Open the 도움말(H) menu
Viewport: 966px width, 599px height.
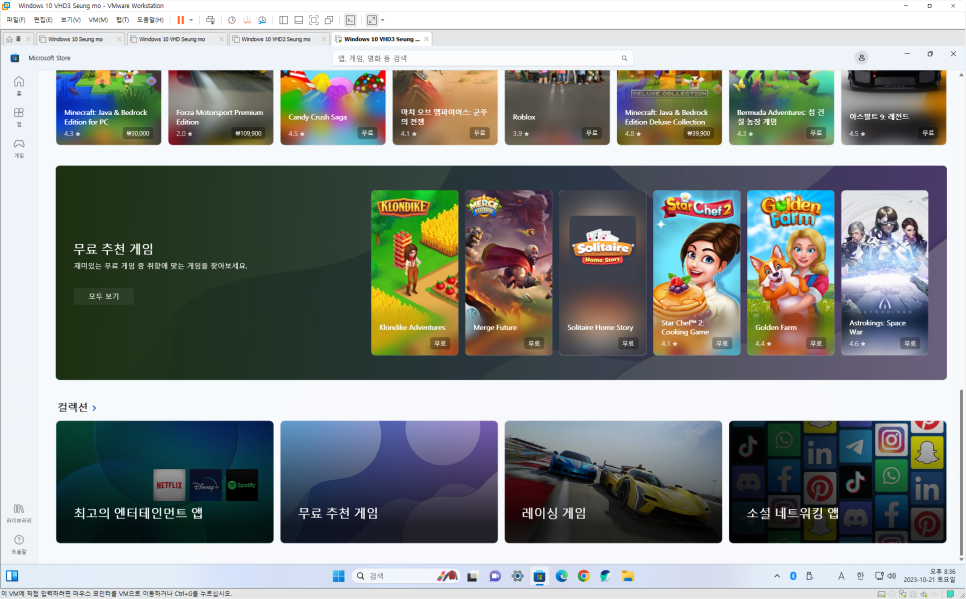tap(150, 20)
